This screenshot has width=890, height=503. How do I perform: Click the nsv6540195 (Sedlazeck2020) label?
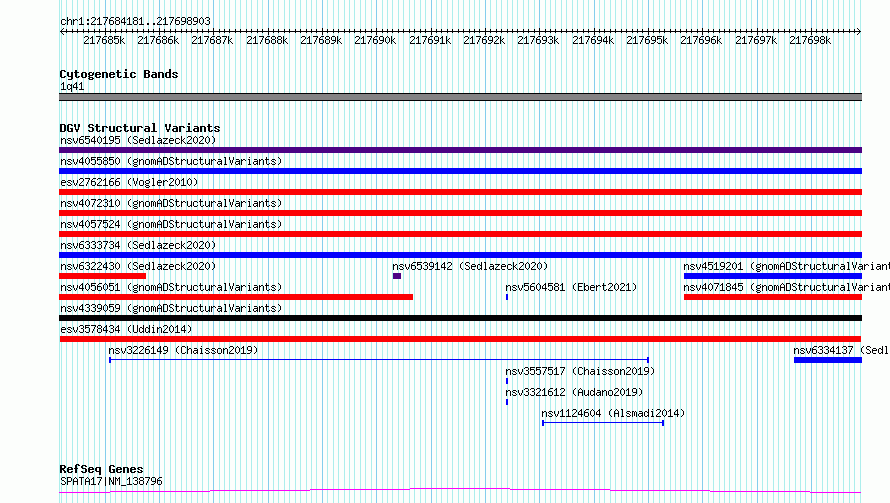[138, 140]
